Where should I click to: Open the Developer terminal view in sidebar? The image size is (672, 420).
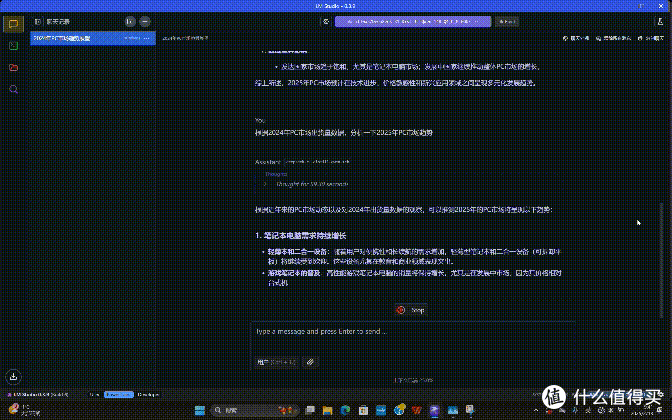pos(13,45)
